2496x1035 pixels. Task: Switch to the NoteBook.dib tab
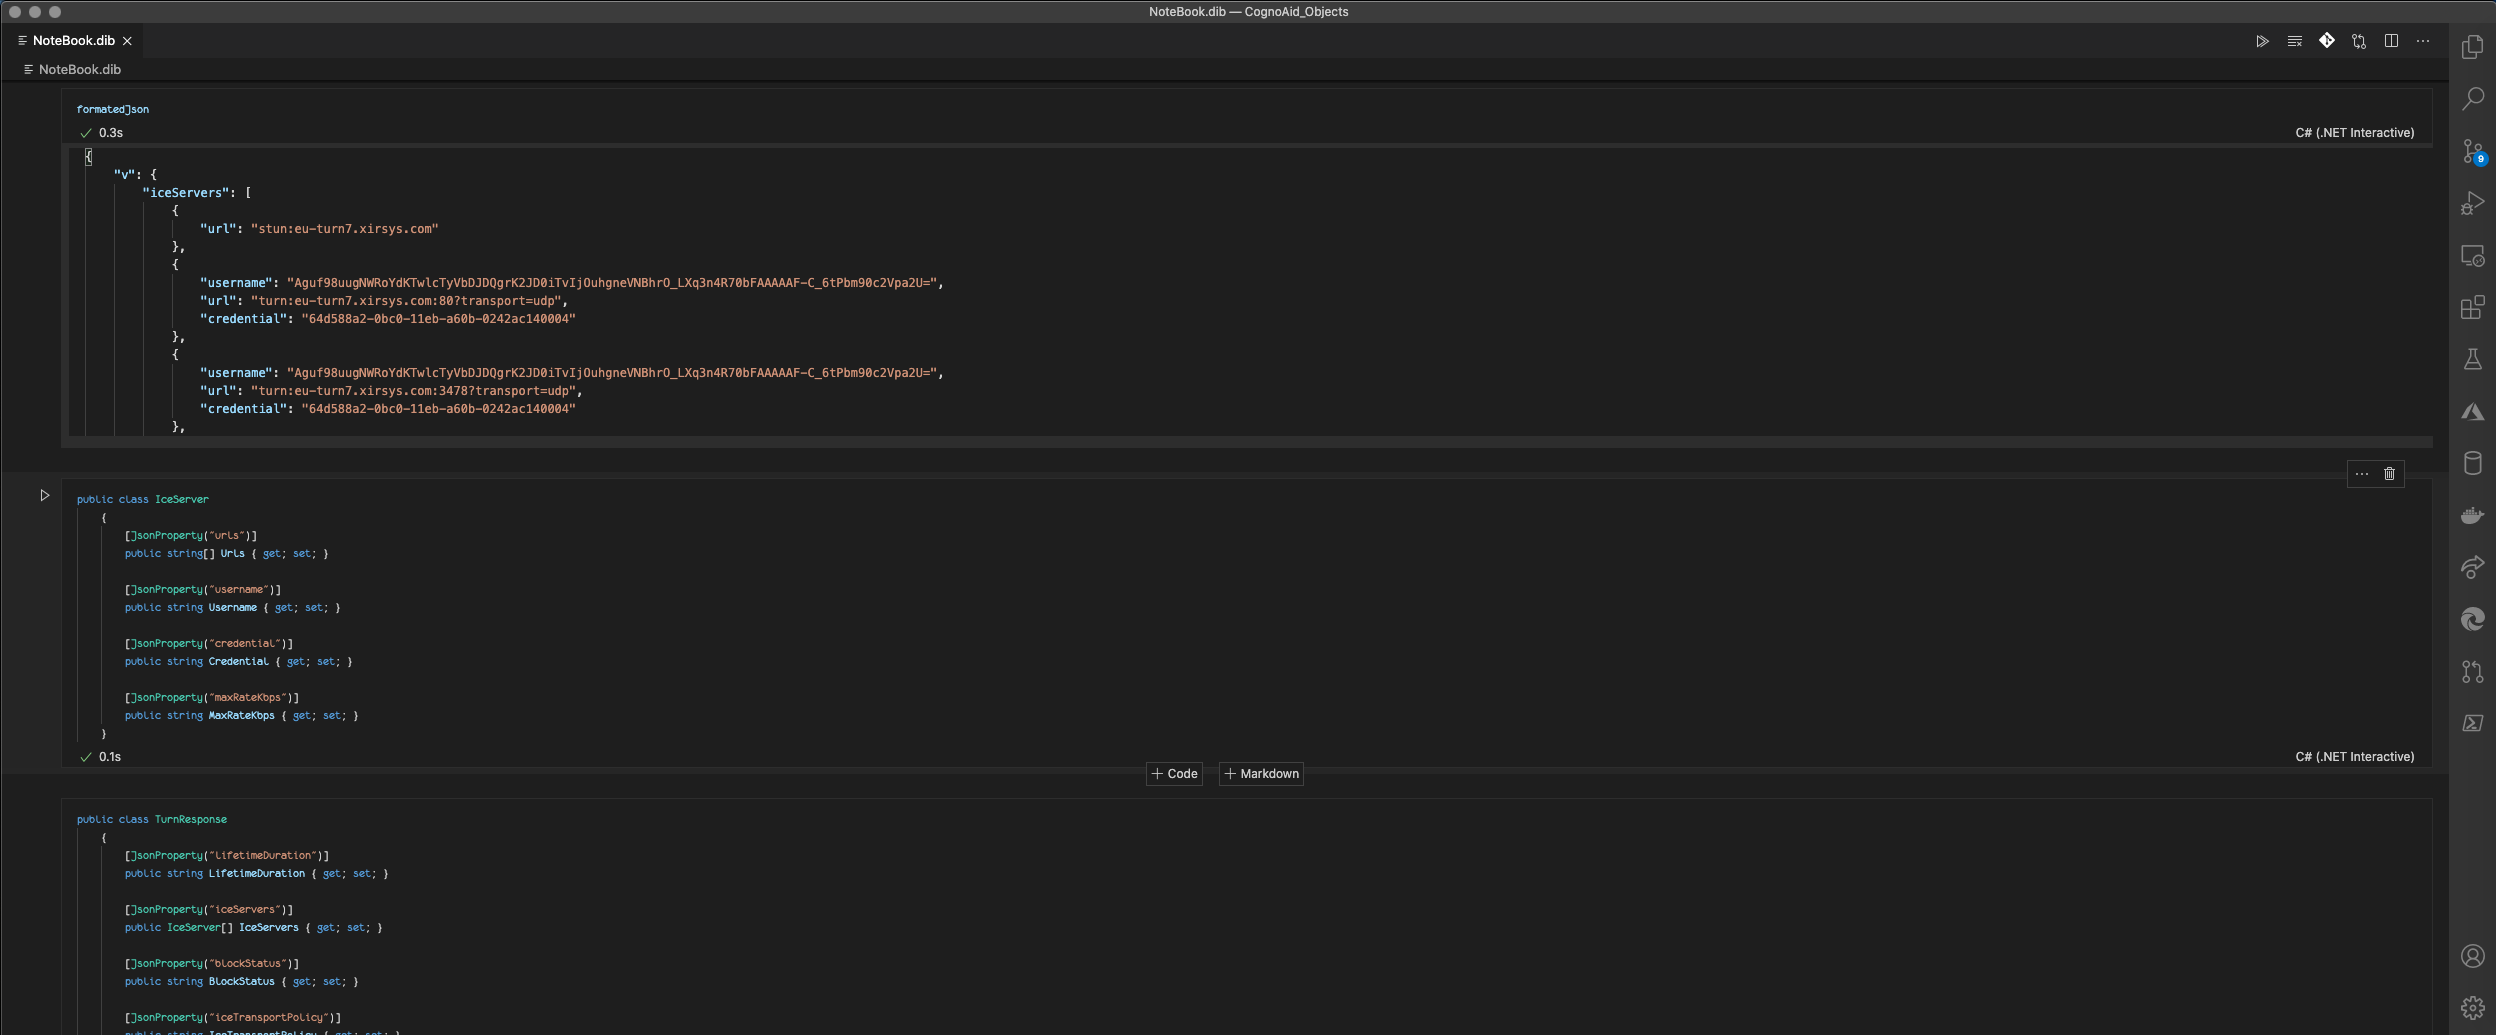pos(73,40)
